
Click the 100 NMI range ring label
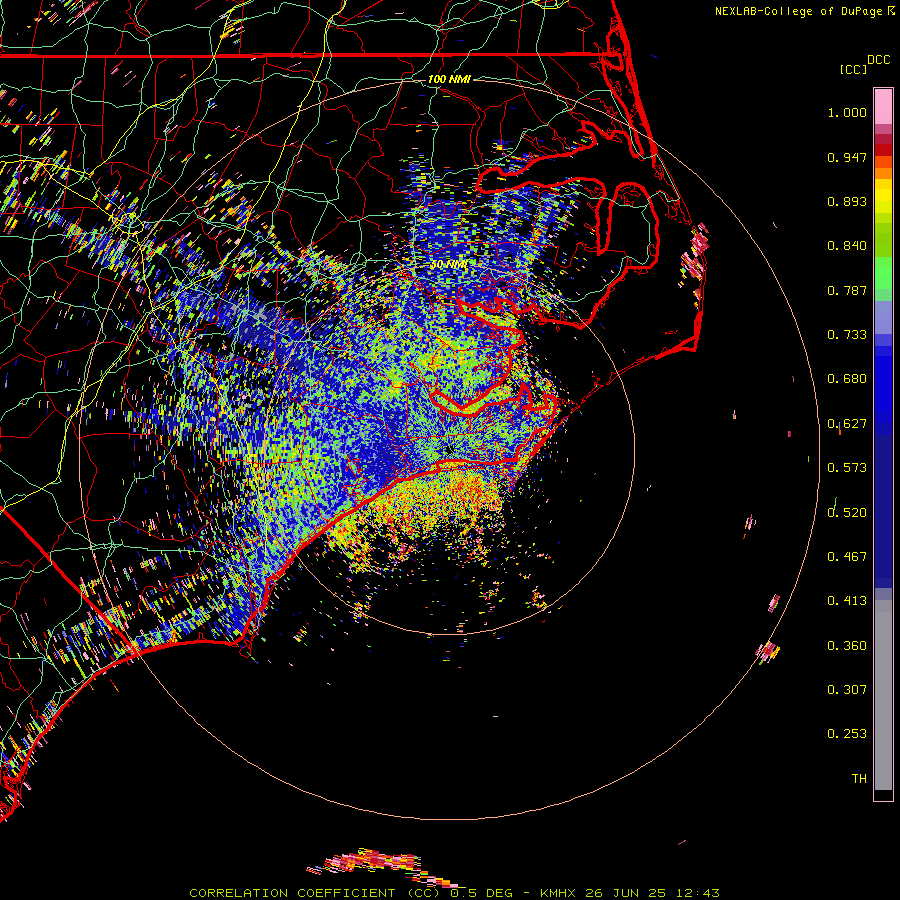click(449, 79)
